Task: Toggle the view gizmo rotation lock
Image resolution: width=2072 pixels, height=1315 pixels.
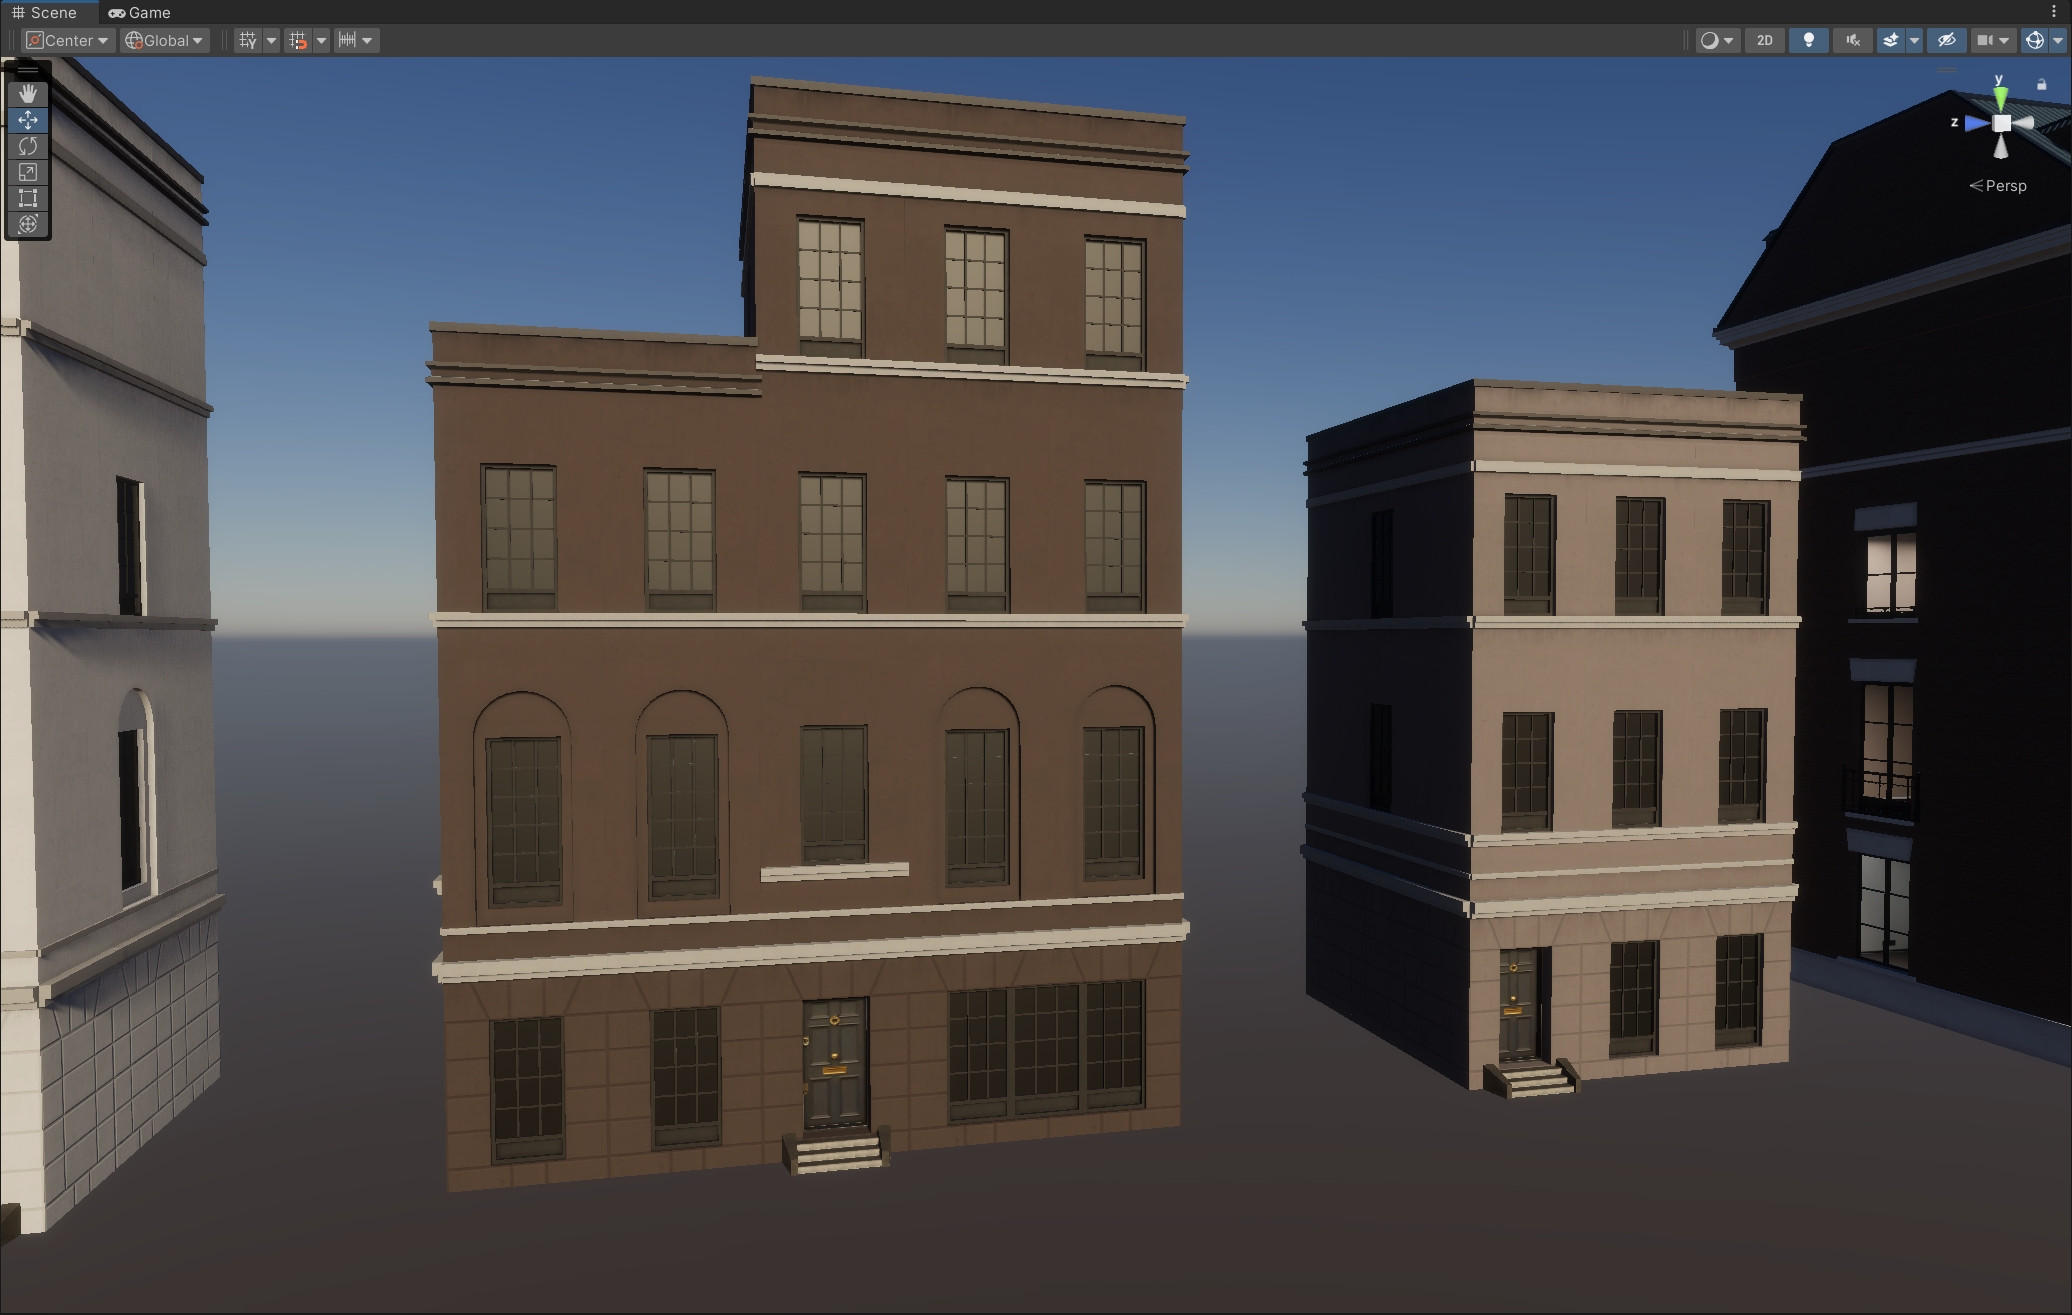Action: tap(2041, 85)
